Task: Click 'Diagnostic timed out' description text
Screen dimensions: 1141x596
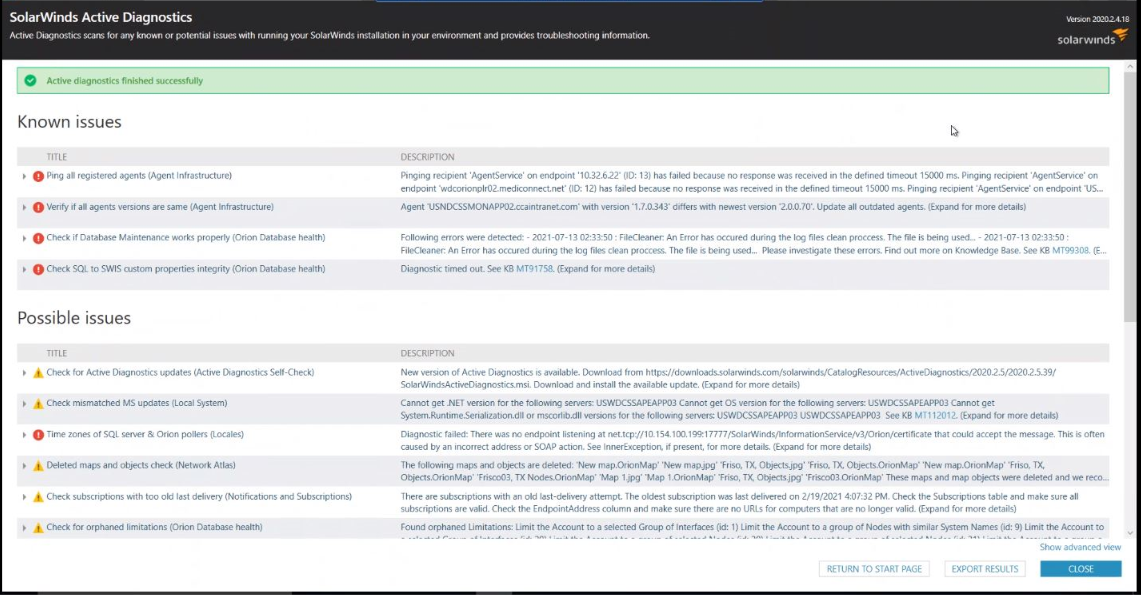Action: click(528, 269)
